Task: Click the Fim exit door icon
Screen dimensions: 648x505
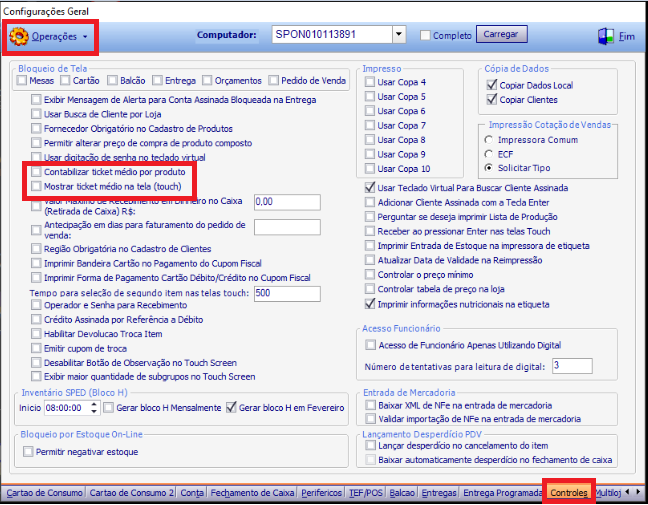Action: point(606,36)
